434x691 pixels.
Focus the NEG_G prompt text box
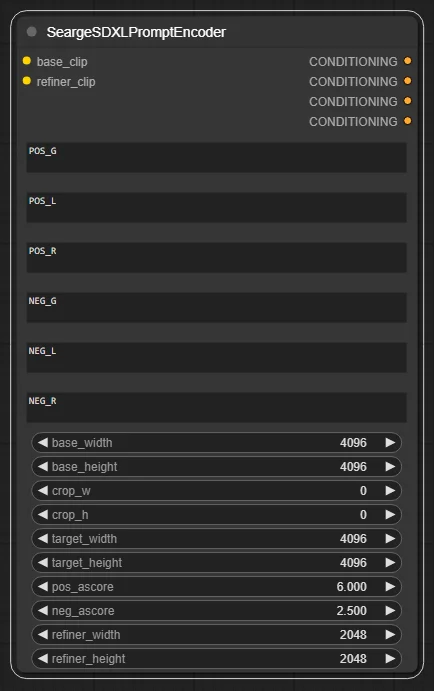pyautogui.click(x=216, y=307)
